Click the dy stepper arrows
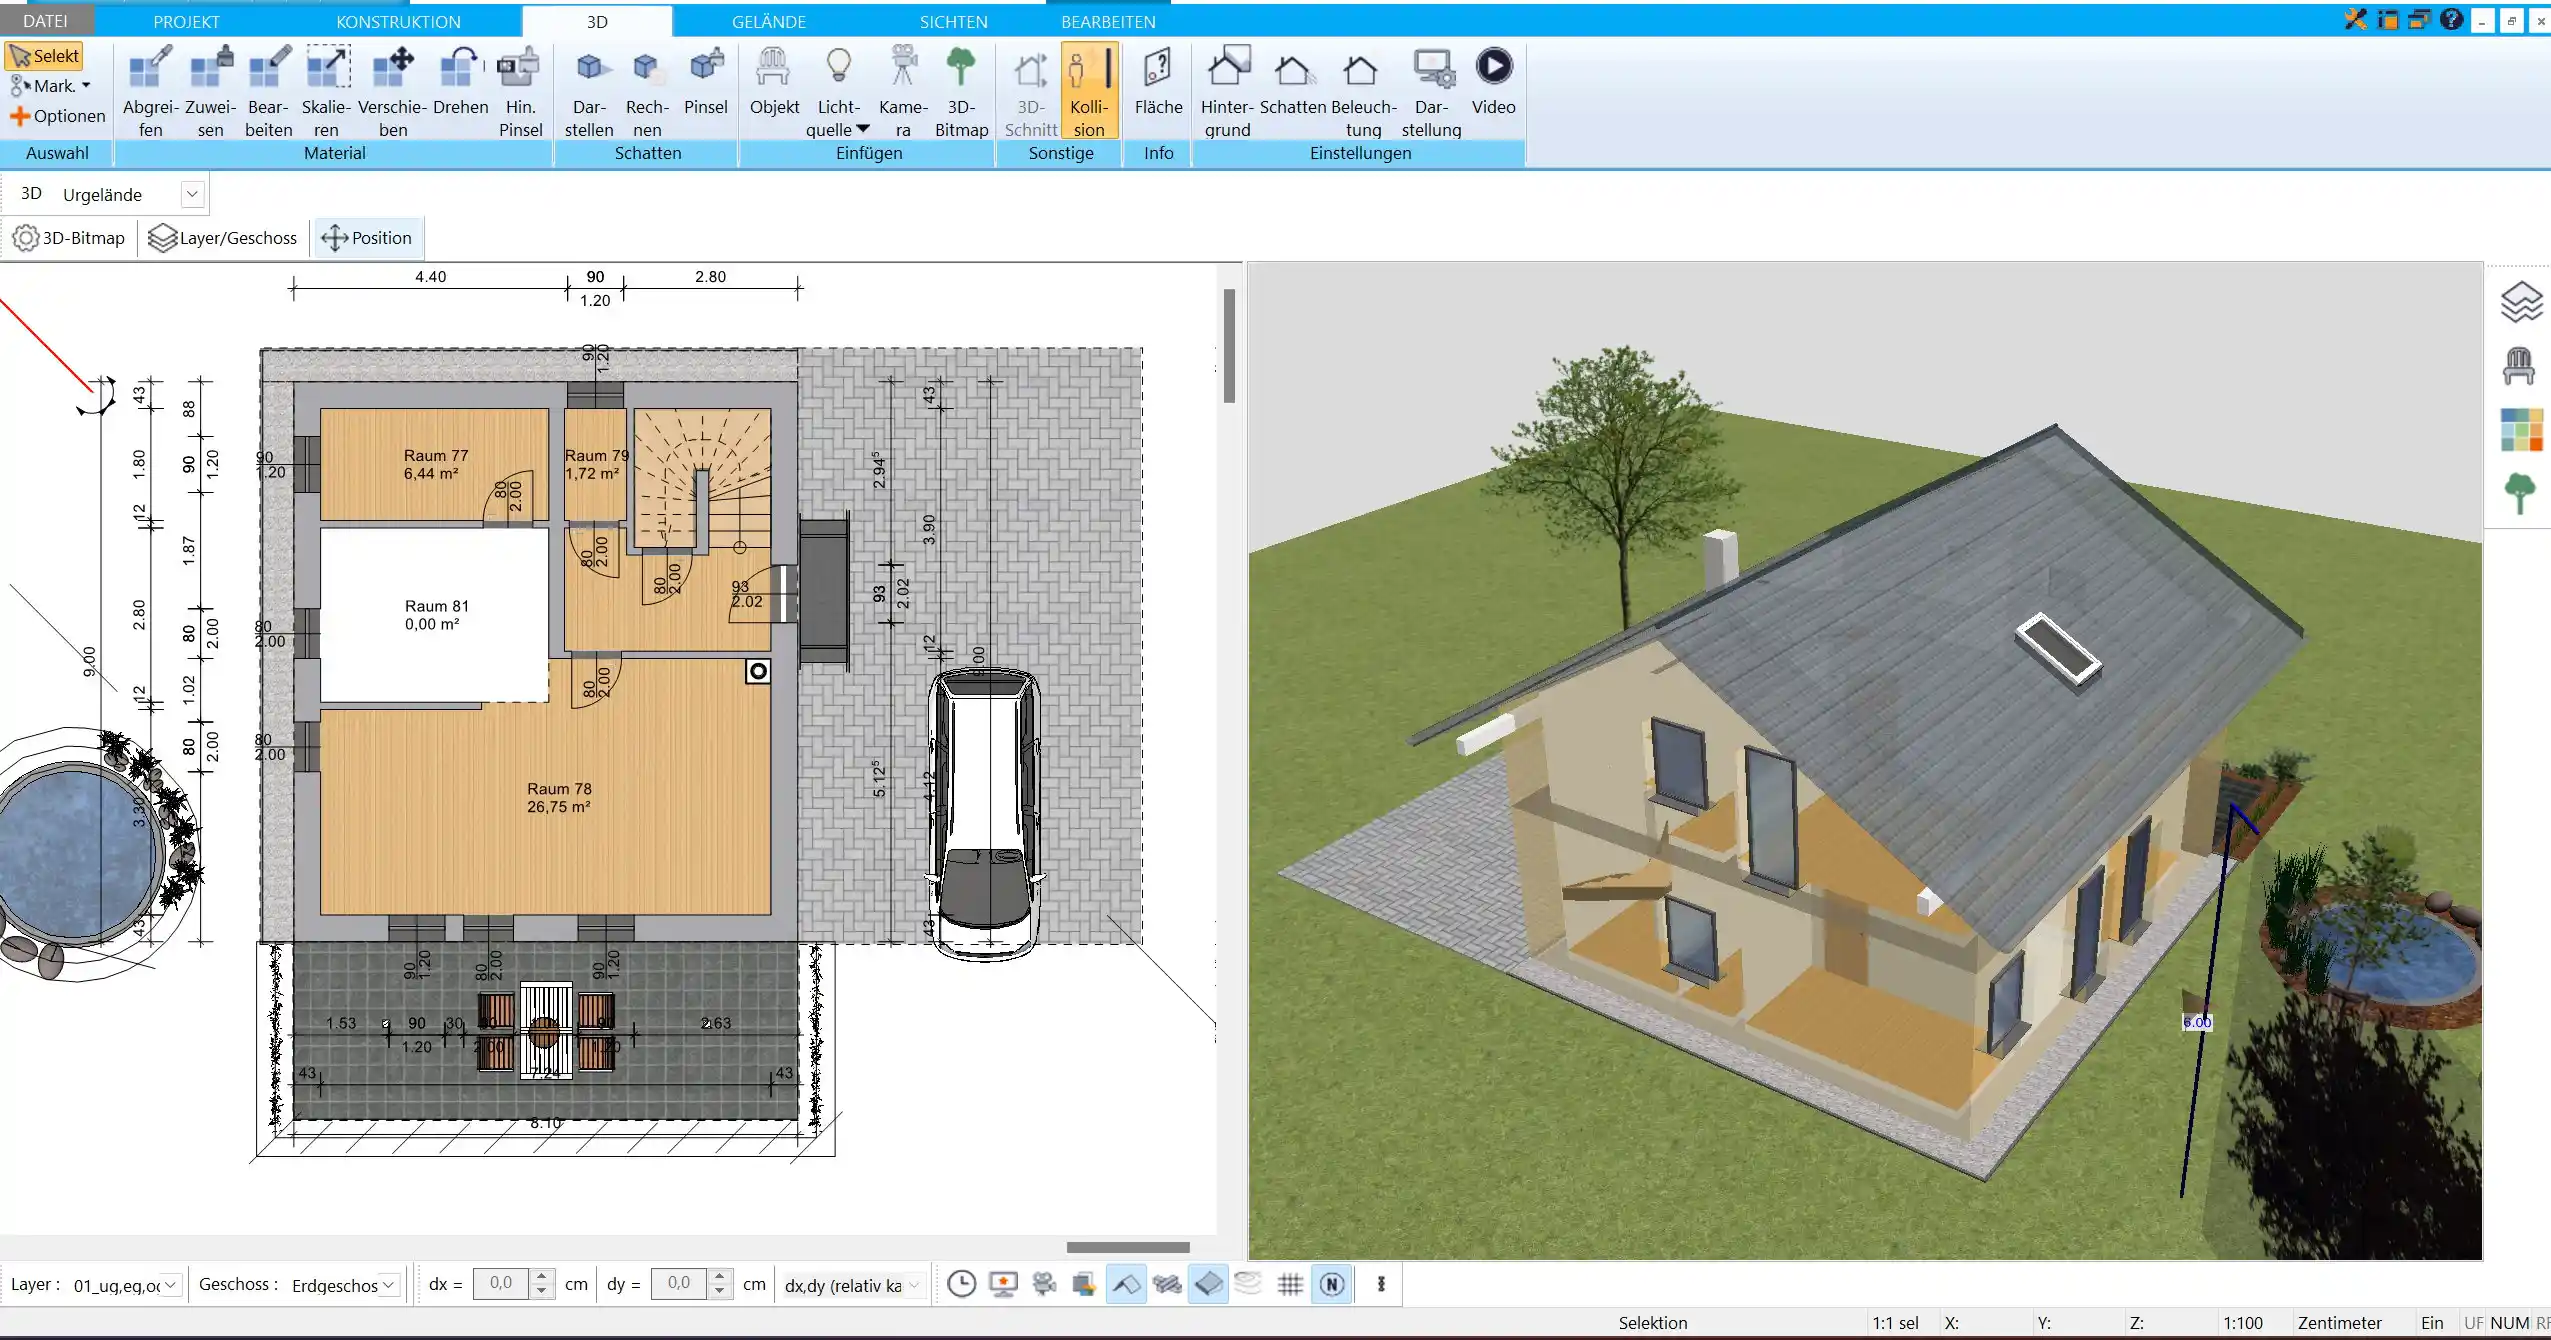 (x=719, y=1284)
